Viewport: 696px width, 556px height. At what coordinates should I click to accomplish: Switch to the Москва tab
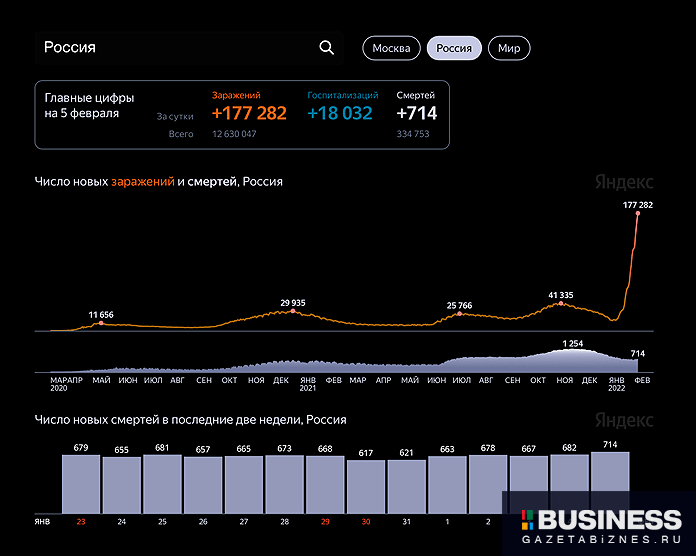tap(391, 48)
